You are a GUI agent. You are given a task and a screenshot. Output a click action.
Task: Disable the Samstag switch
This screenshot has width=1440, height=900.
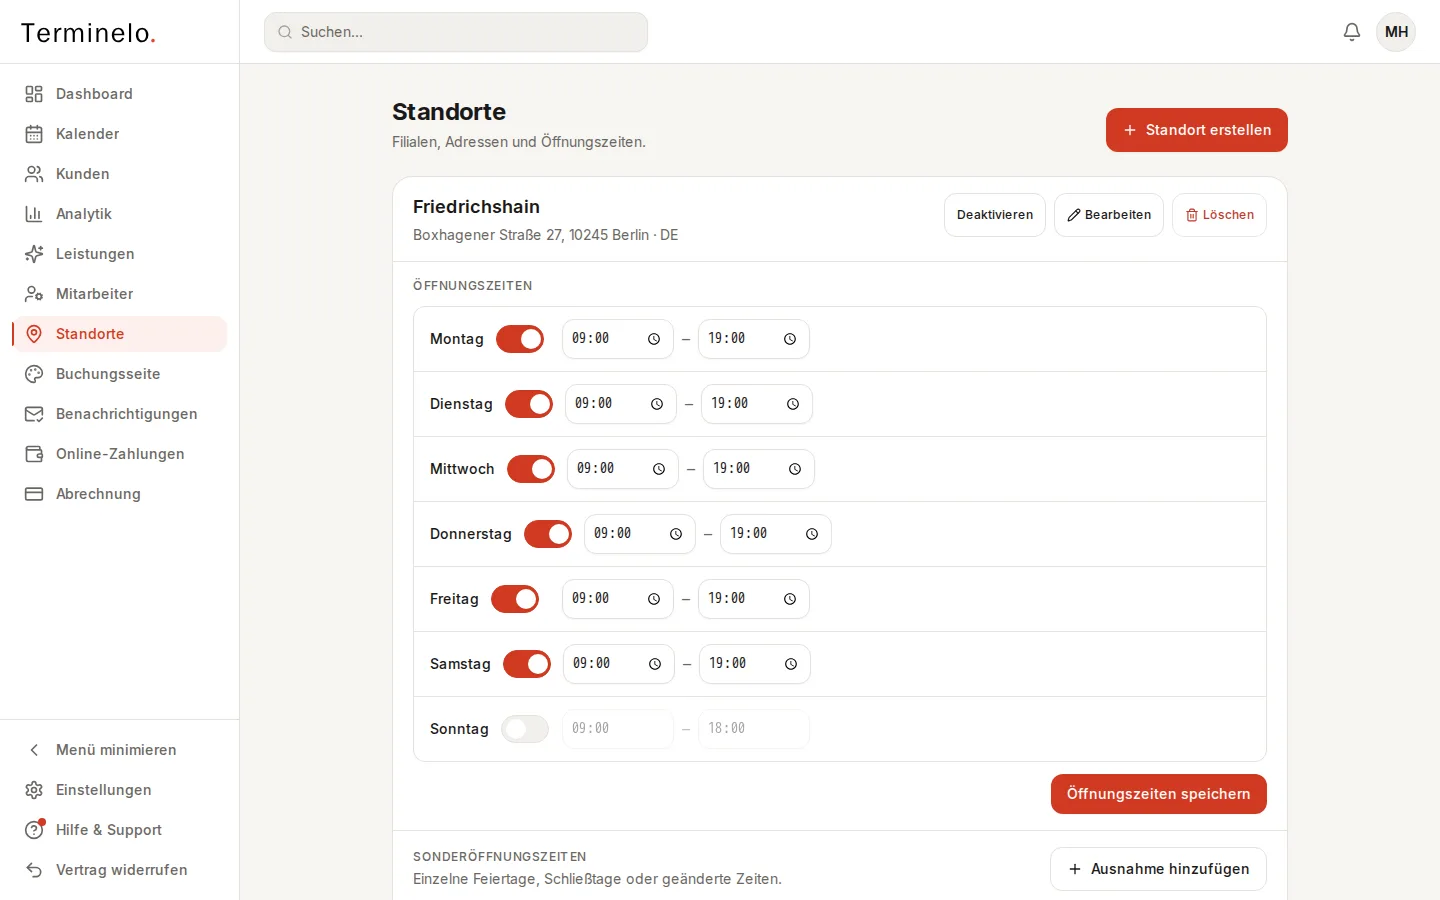point(527,664)
